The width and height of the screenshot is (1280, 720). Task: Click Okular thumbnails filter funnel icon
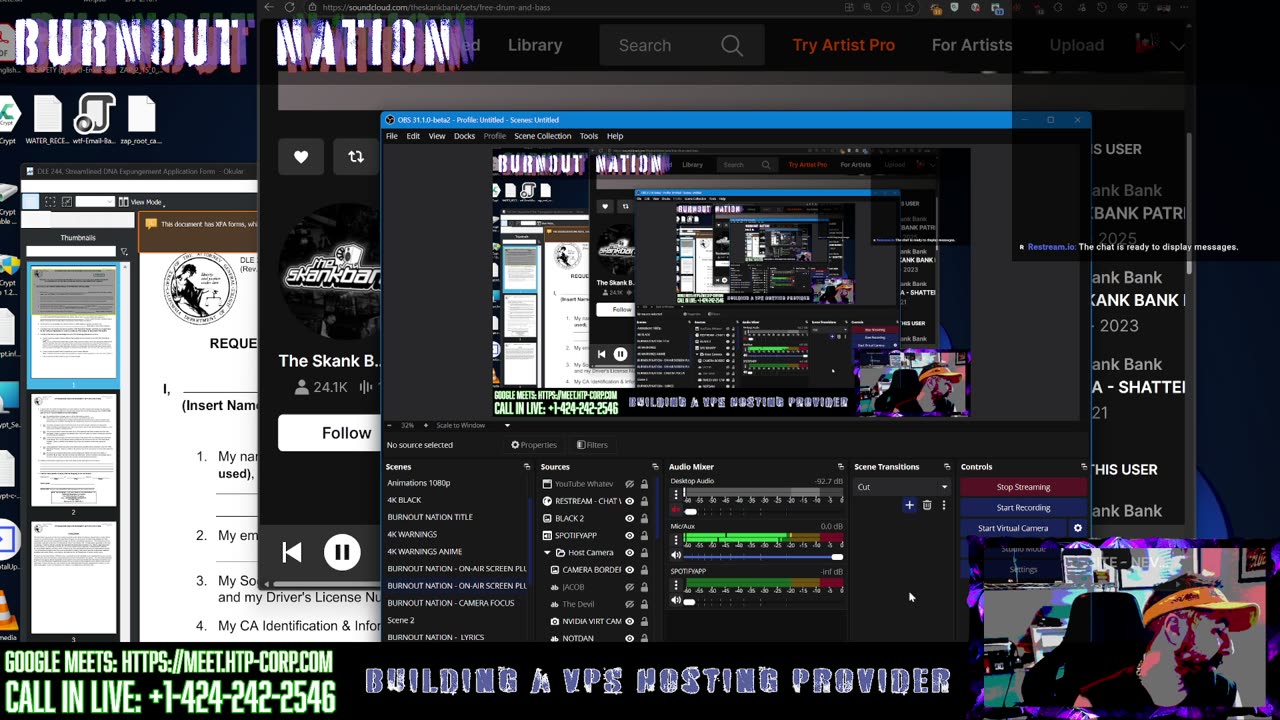click(x=124, y=252)
